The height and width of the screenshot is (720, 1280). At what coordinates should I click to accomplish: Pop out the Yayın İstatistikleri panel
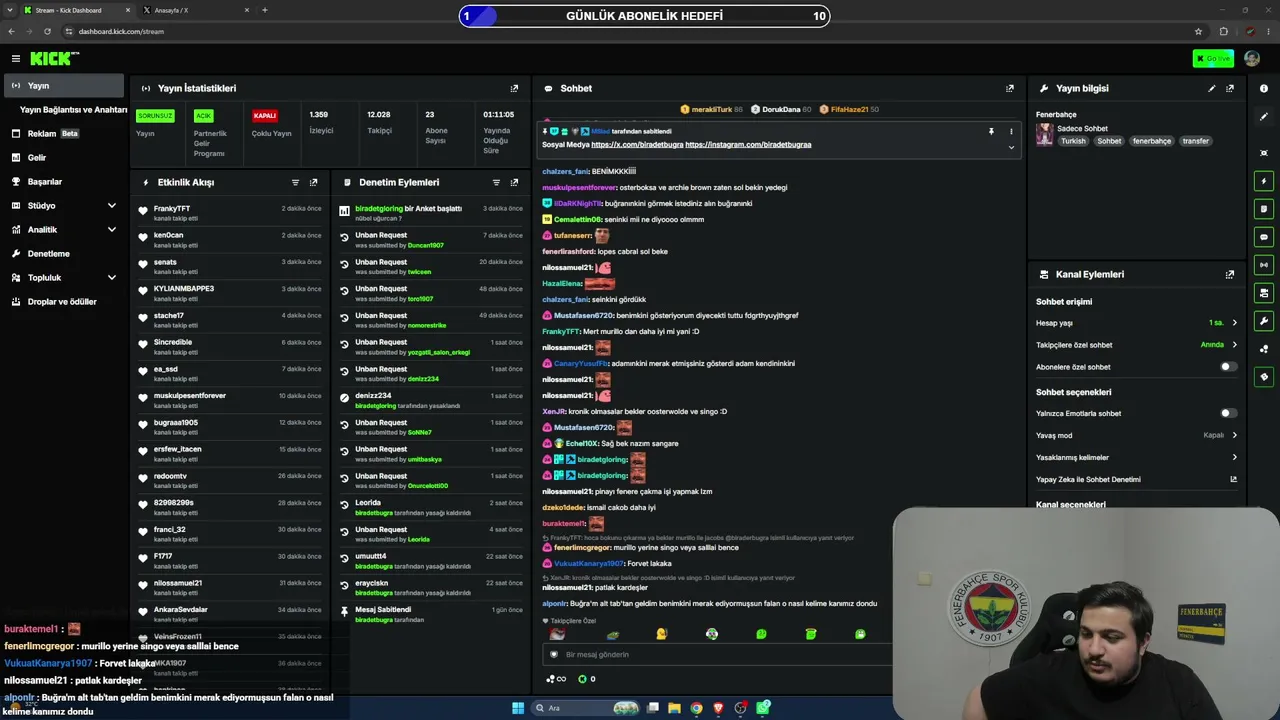pos(514,88)
